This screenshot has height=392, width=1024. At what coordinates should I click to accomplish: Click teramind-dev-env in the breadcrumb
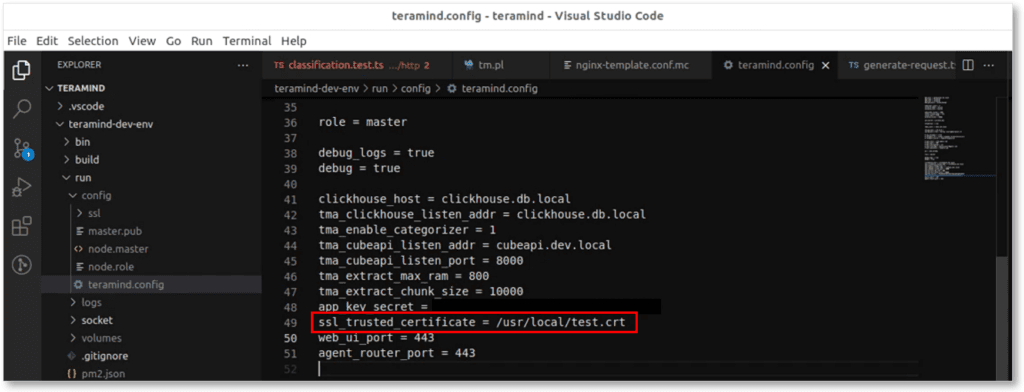[x=316, y=88]
